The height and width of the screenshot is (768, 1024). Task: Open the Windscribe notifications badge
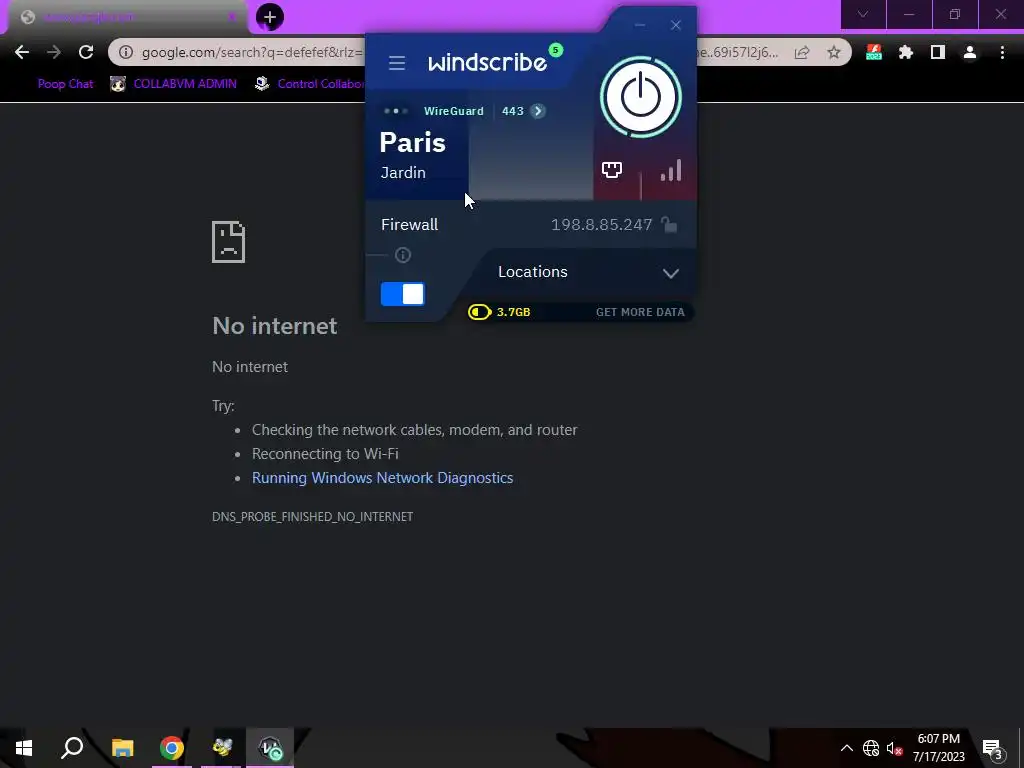pyautogui.click(x=556, y=50)
